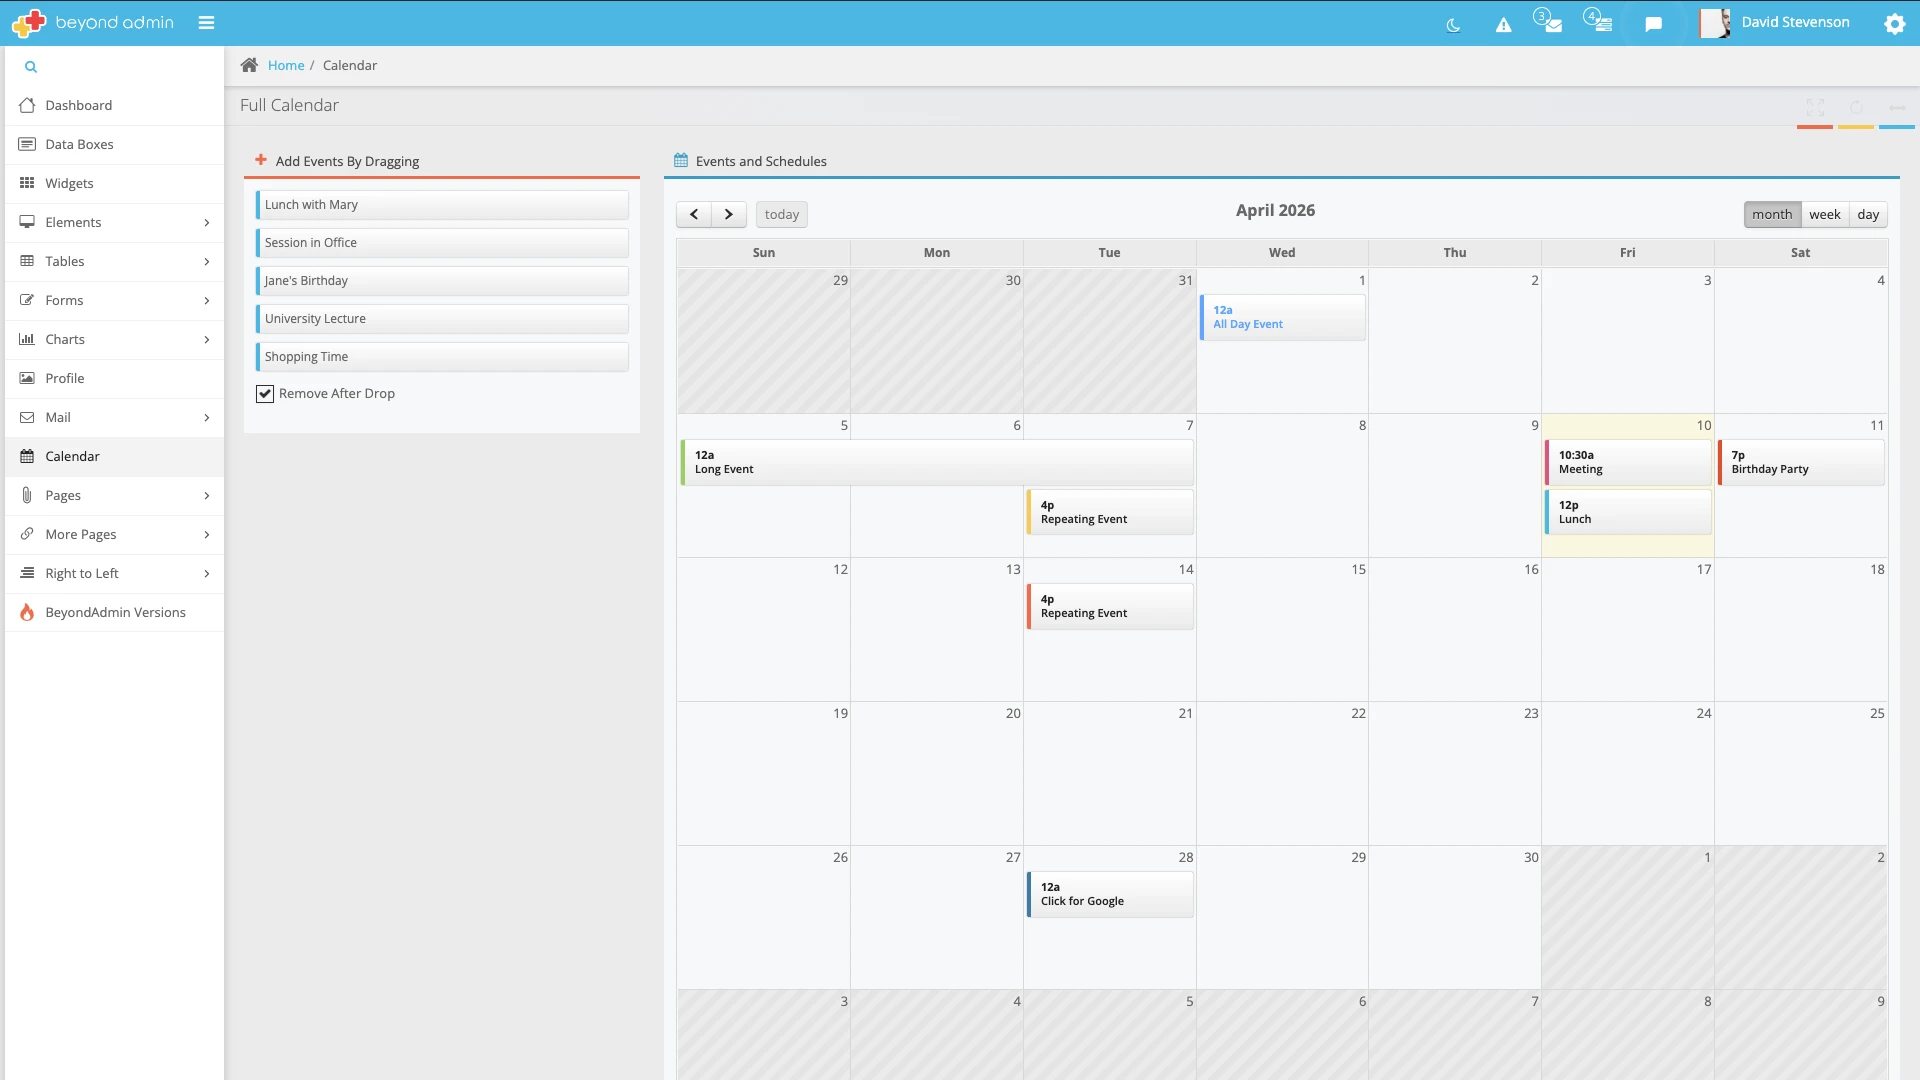Switch to month view
The width and height of the screenshot is (1920, 1080).
coord(1772,214)
